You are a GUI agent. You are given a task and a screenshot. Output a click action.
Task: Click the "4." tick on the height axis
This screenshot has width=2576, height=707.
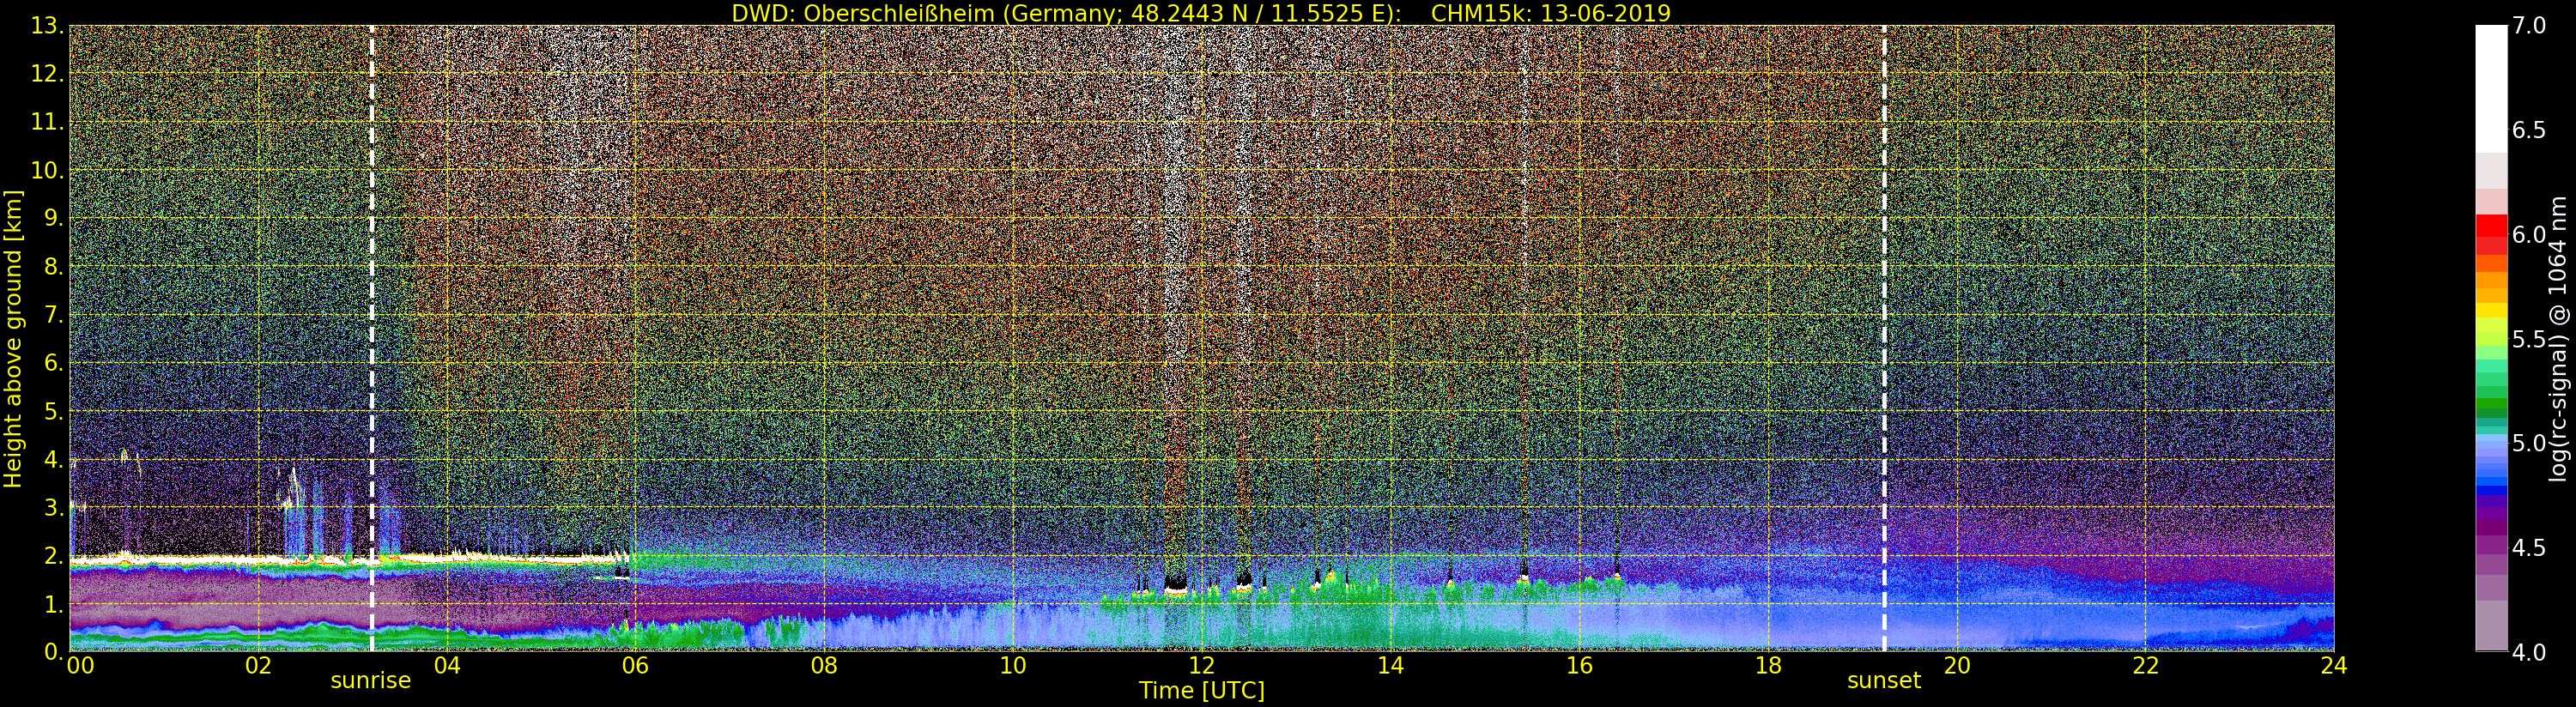pyautogui.click(x=55, y=459)
